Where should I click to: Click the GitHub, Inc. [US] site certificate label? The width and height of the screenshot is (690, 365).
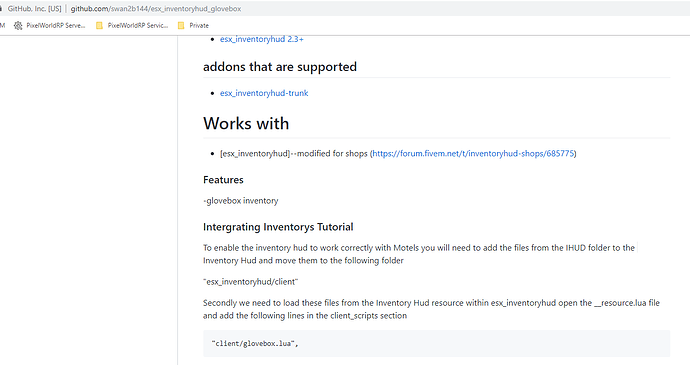pos(34,9)
